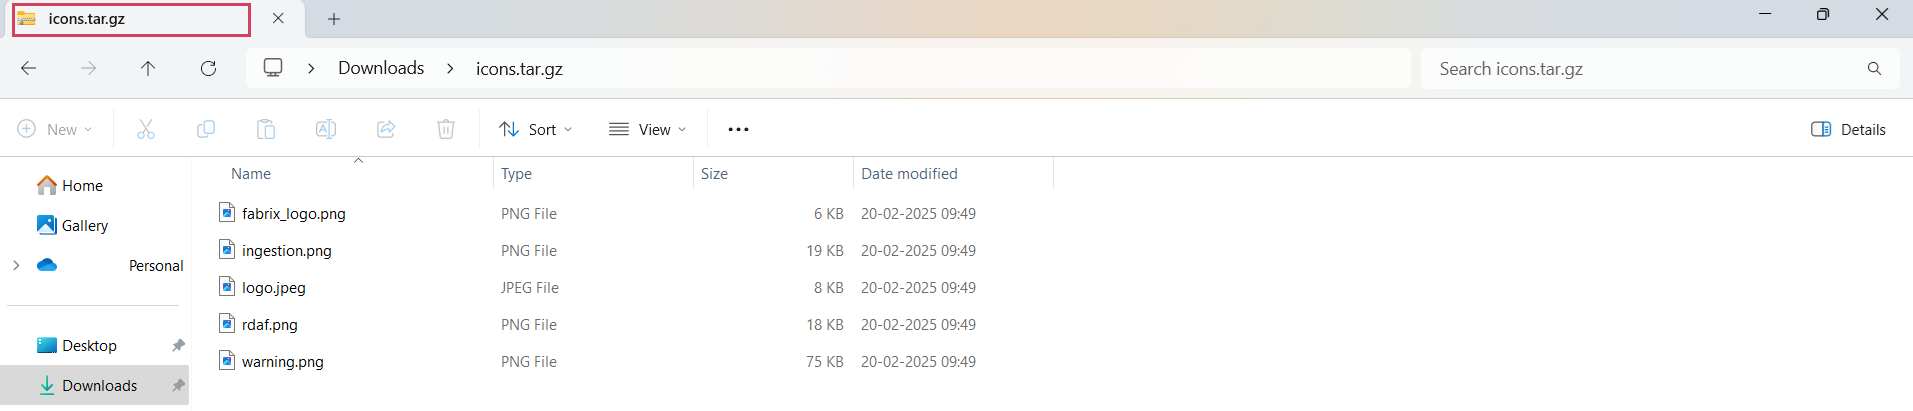Image resolution: width=1913 pixels, height=411 pixels.
Task: Open the View dropdown
Action: point(648,129)
